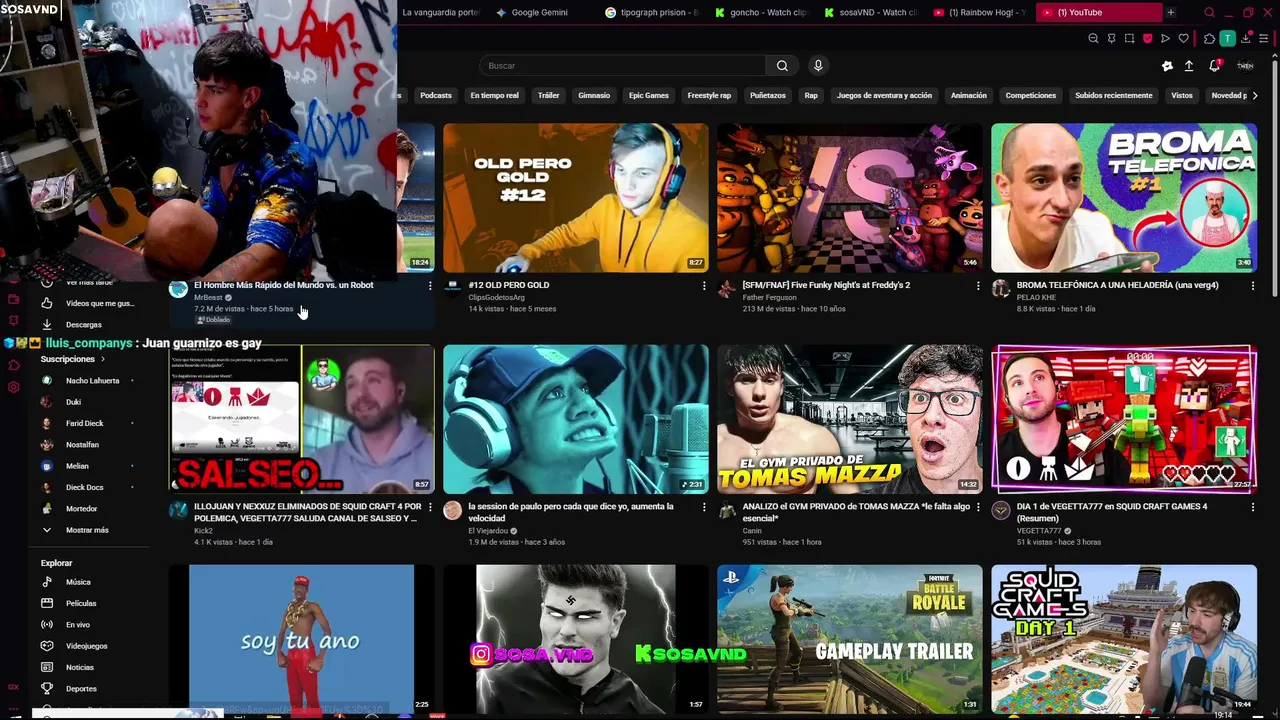
Task: Select Podcasts category chip
Action: (x=436, y=96)
